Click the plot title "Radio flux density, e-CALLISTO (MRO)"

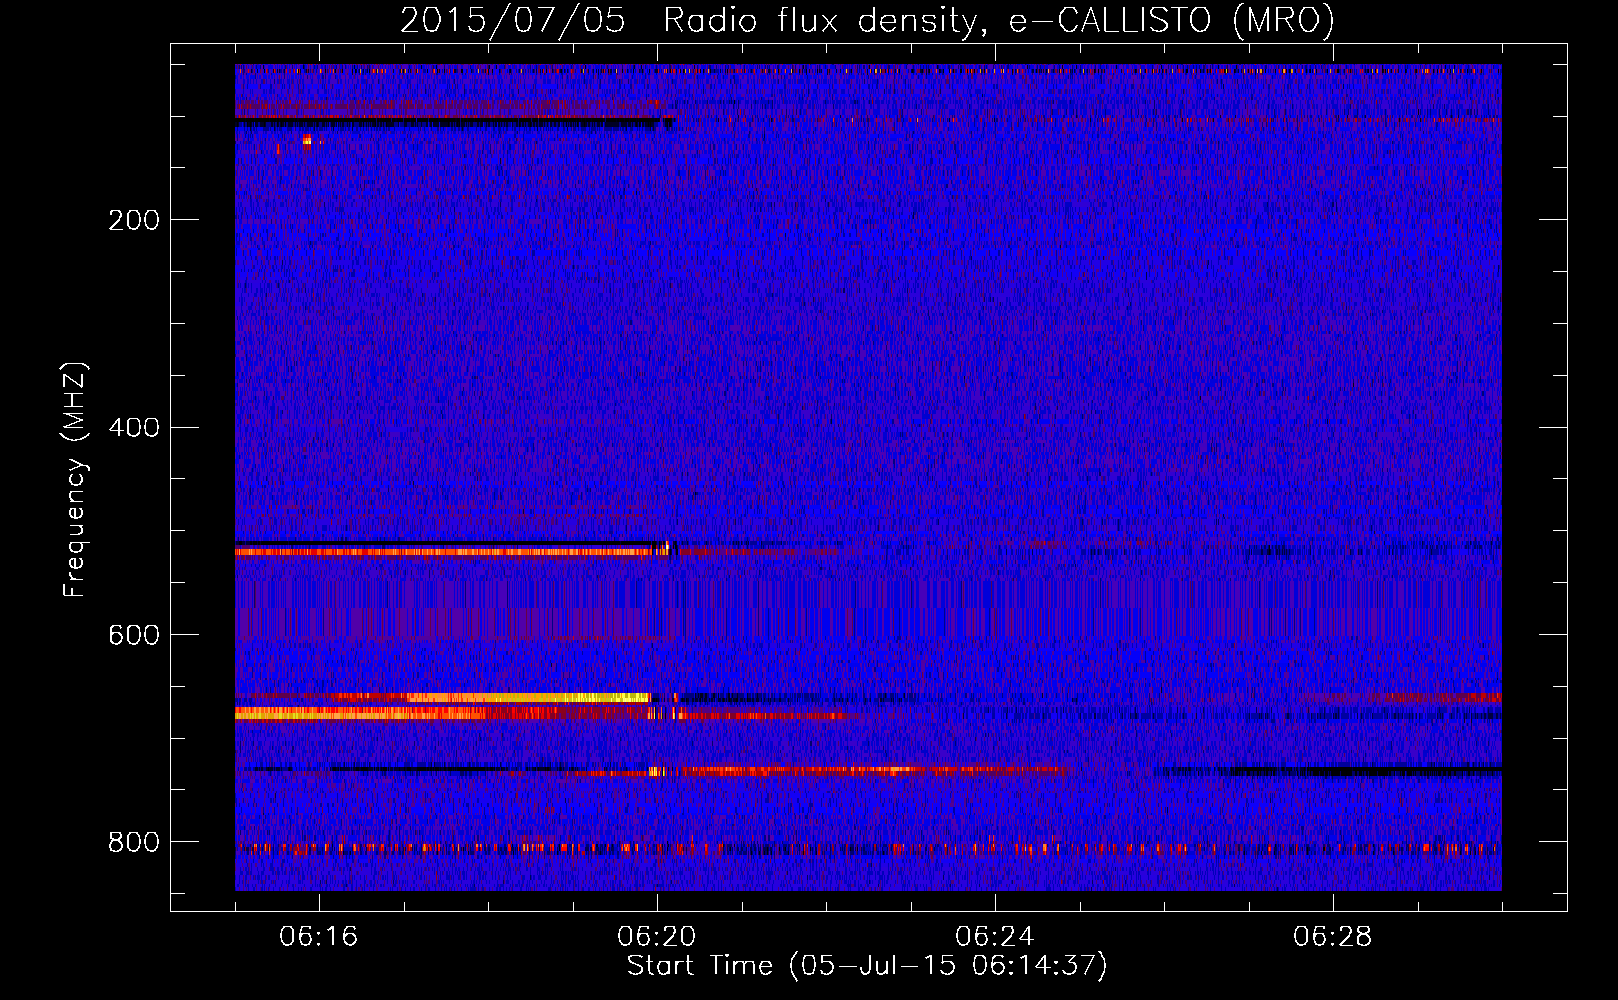999,20
